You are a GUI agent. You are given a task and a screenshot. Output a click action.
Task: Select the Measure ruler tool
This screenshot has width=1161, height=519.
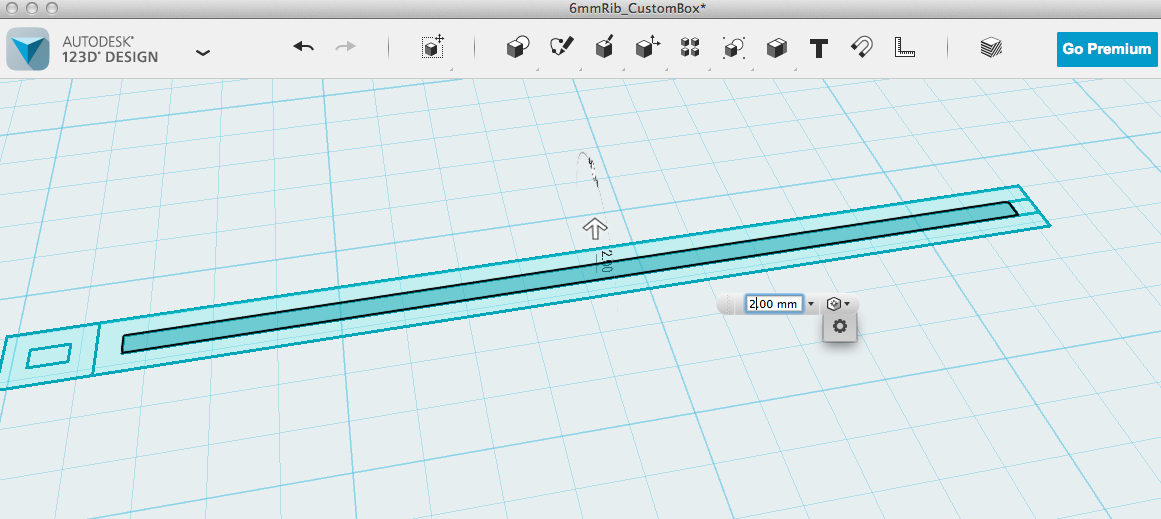pos(904,48)
